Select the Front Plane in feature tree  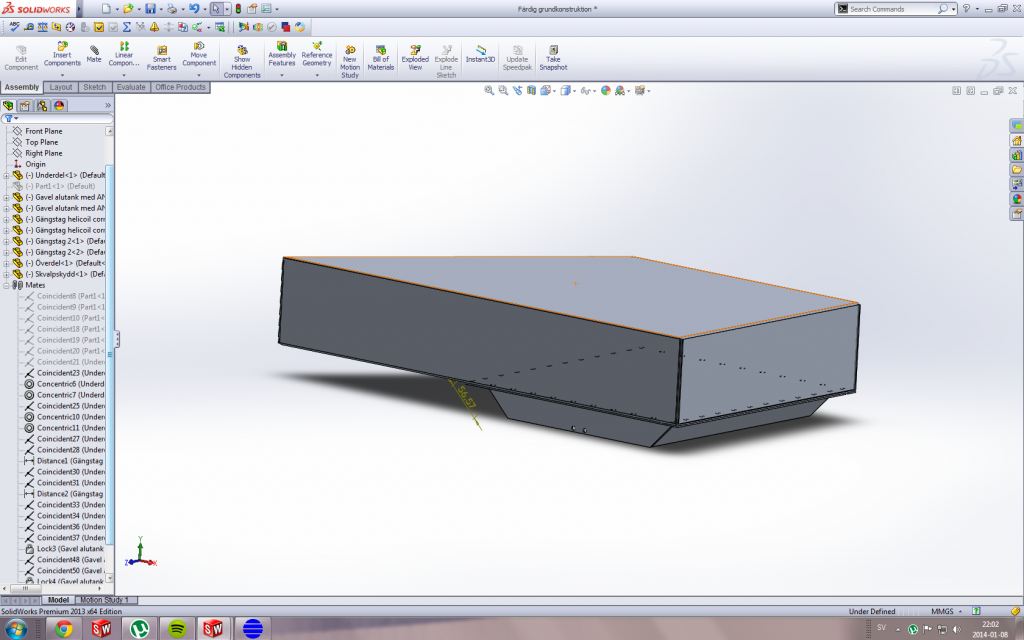click(x=43, y=131)
